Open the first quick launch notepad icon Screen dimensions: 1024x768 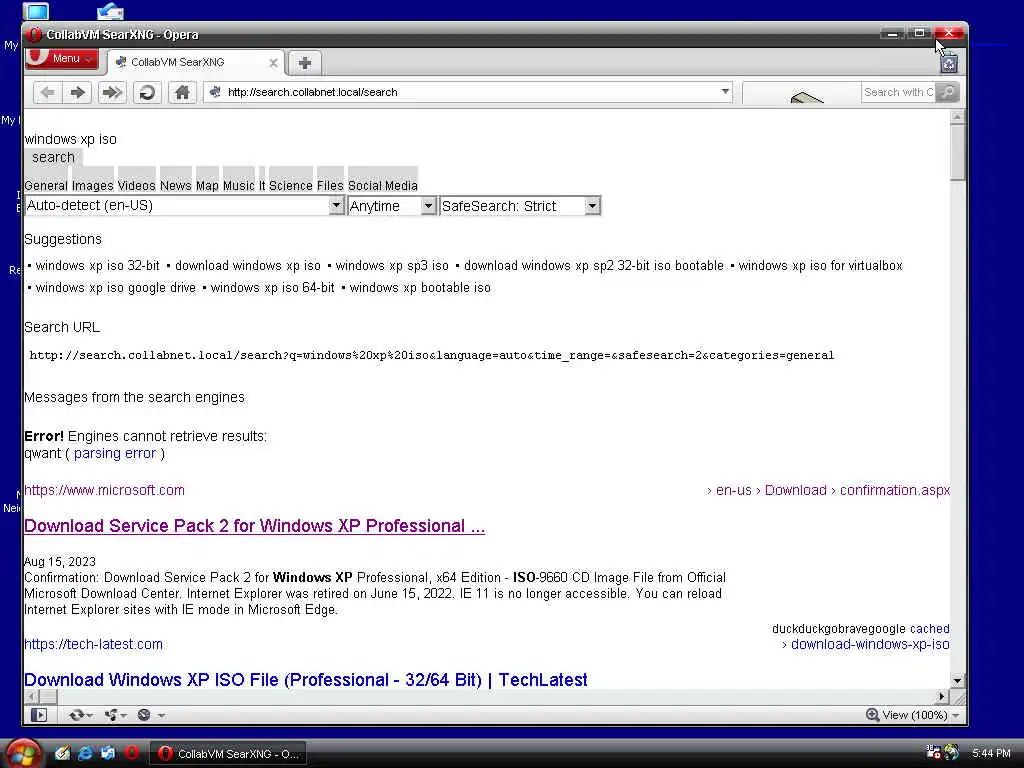[62, 753]
